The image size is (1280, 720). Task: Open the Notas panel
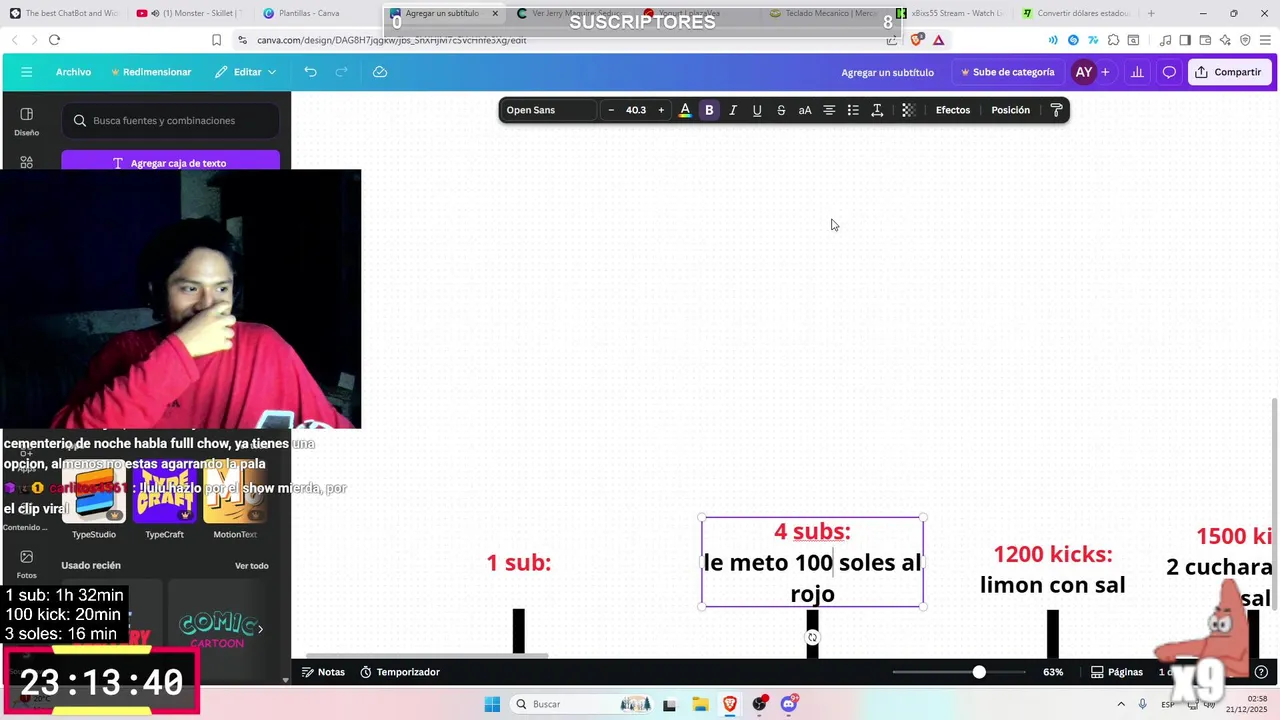(x=323, y=672)
